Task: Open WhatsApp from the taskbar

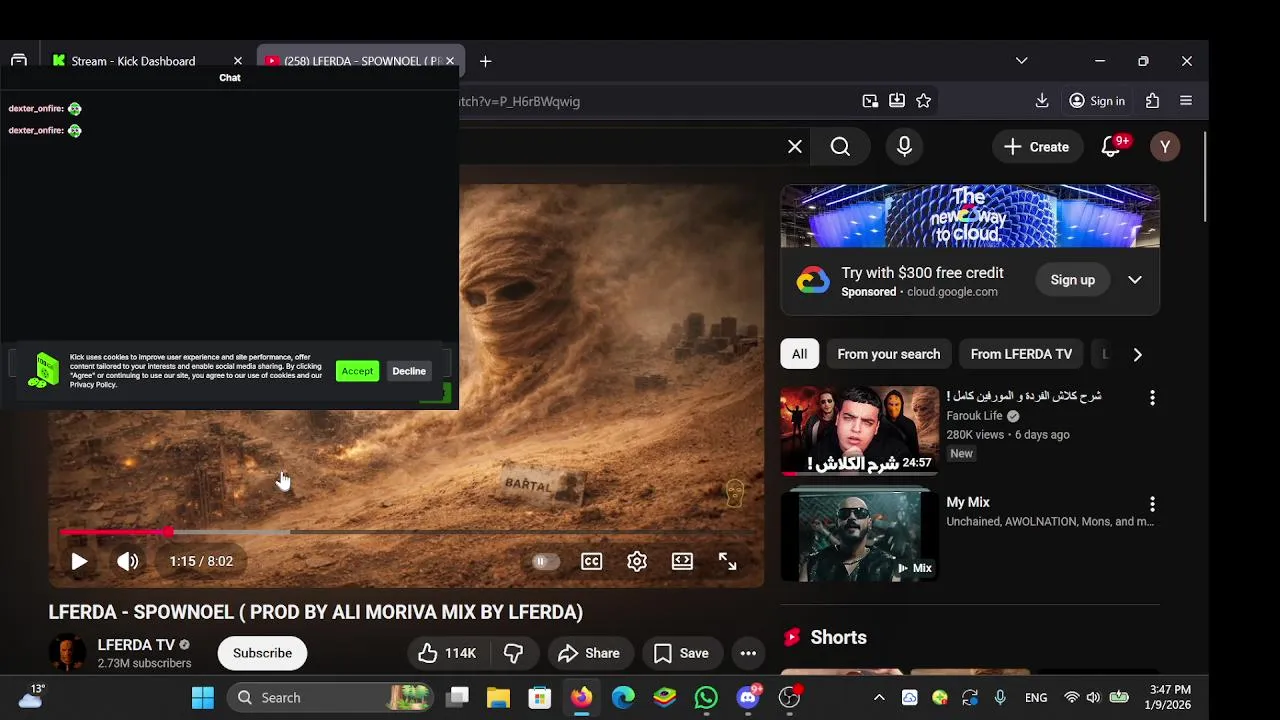Action: tap(706, 698)
